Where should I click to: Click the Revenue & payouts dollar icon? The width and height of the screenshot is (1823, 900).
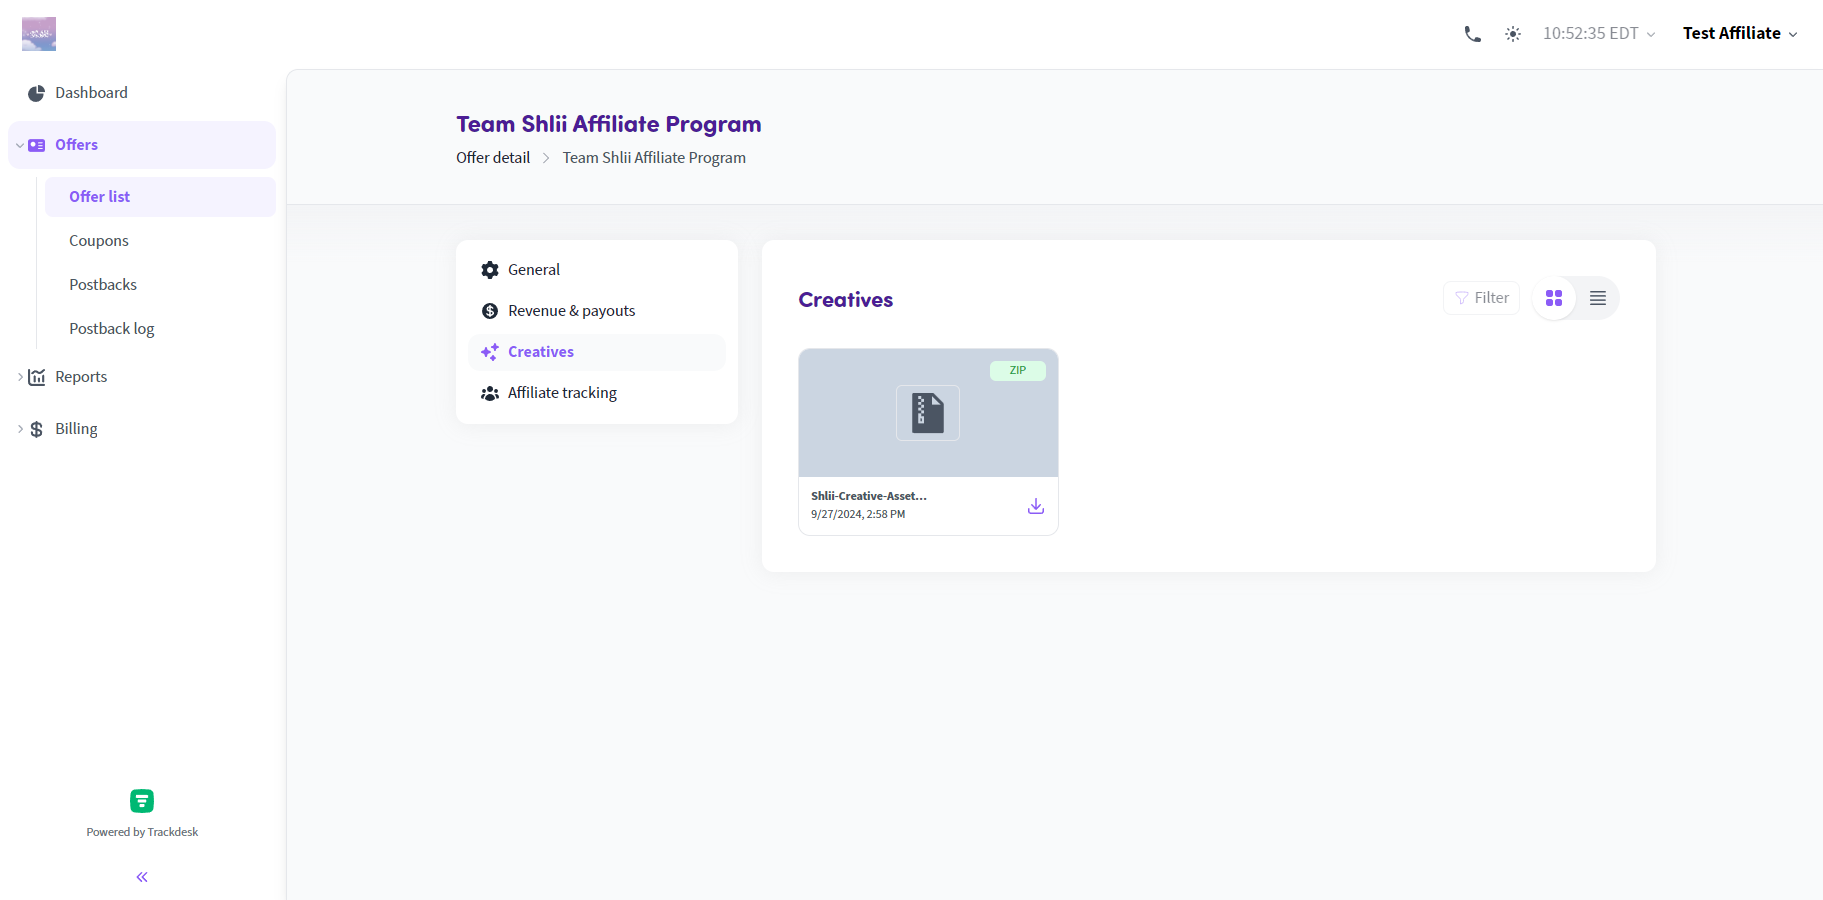tap(490, 311)
